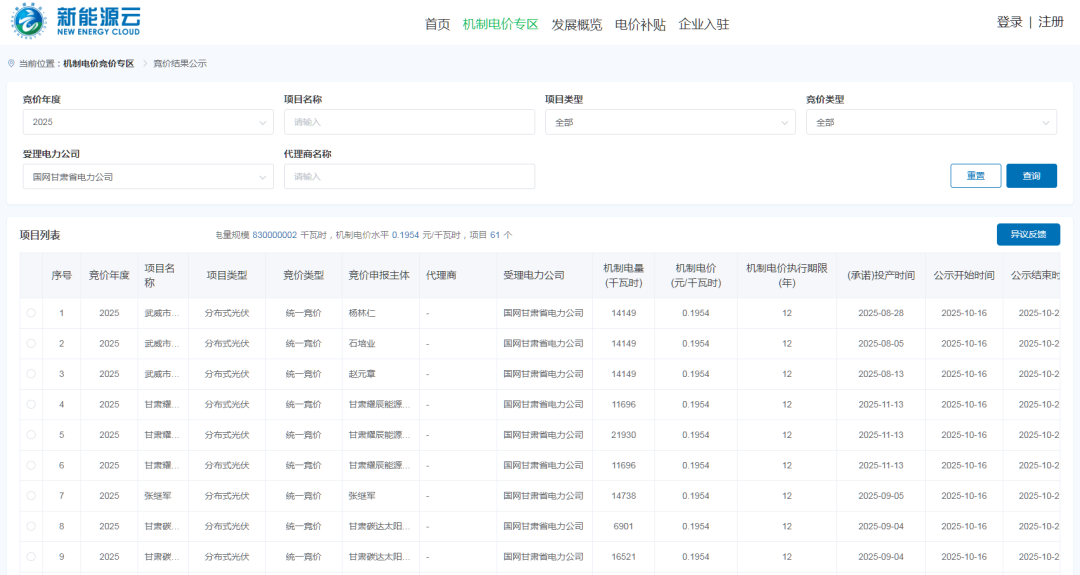The image size is (1080, 575).
Task: Expand the 项目类型 dropdown
Action: [x=669, y=122]
